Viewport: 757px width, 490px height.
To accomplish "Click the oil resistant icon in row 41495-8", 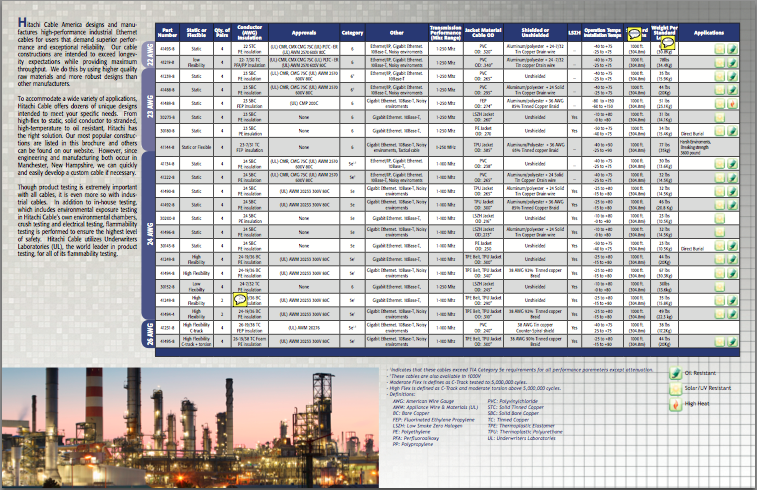I will [x=733, y=47].
